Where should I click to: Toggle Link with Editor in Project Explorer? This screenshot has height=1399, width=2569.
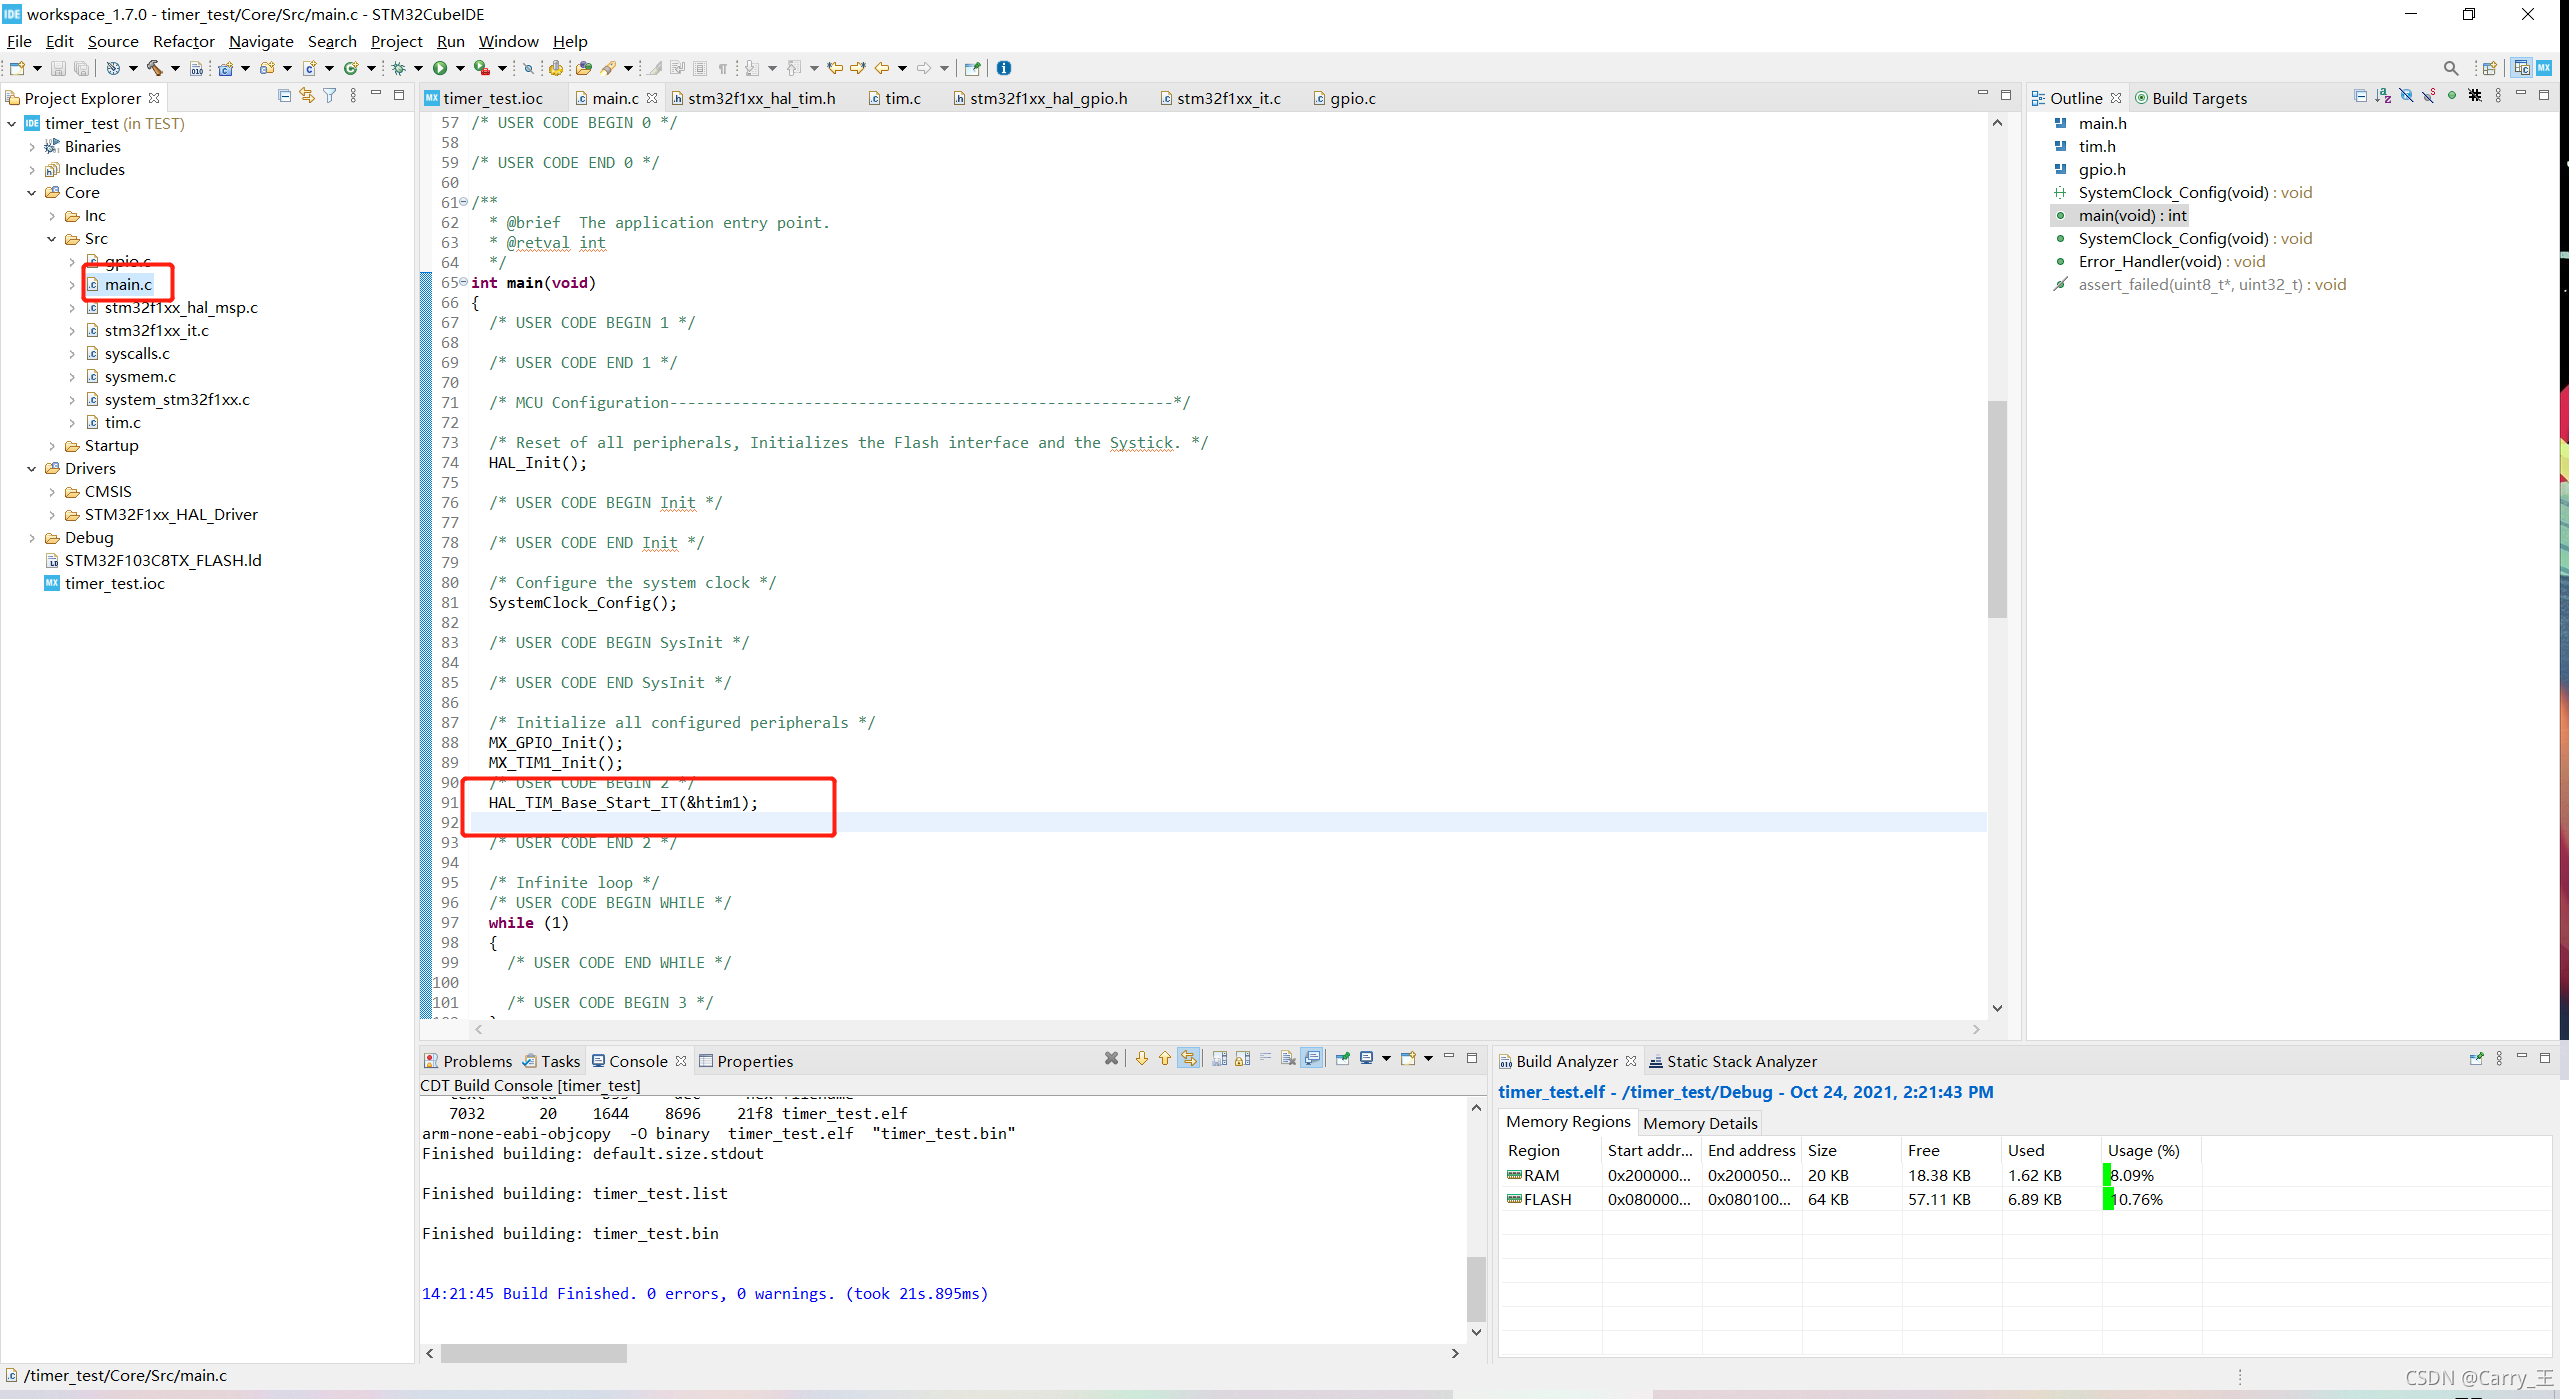click(x=307, y=96)
